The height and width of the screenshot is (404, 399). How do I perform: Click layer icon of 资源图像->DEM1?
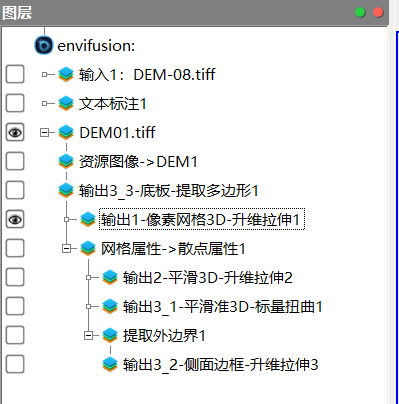(x=66, y=162)
